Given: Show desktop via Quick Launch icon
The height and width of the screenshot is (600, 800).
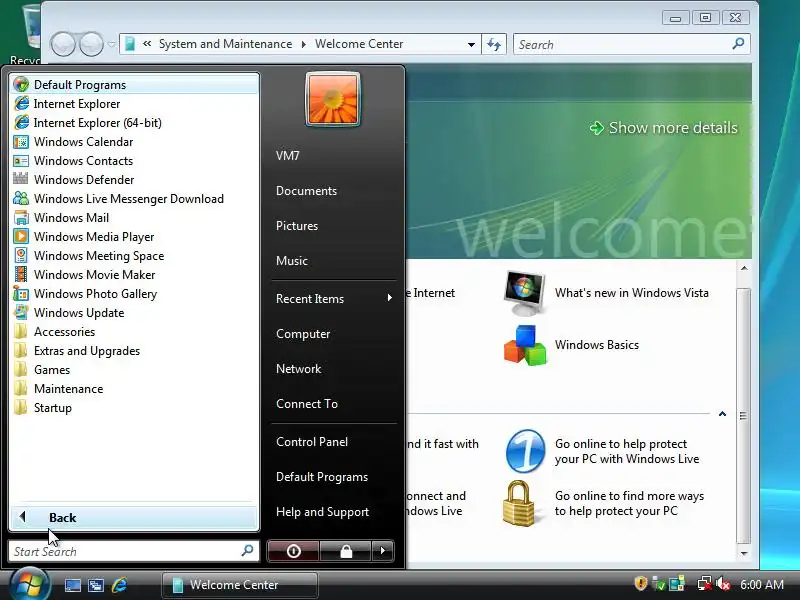Looking at the screenshot, I should 72,585.
